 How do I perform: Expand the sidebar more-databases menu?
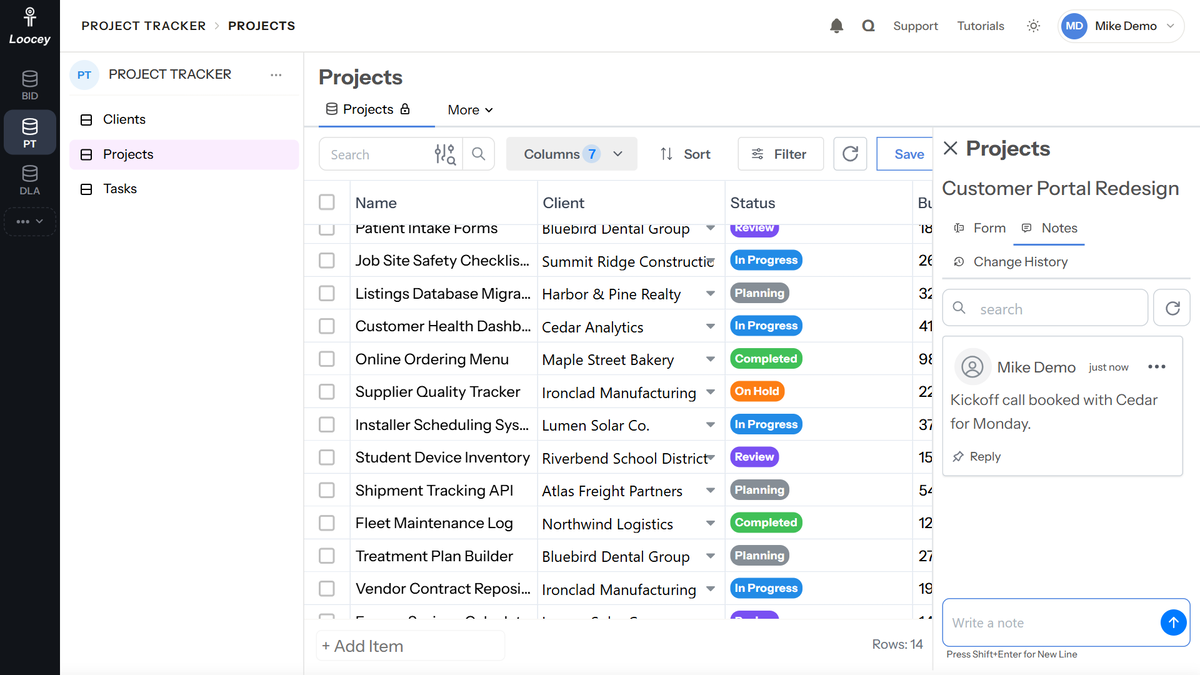click(30, 221)
